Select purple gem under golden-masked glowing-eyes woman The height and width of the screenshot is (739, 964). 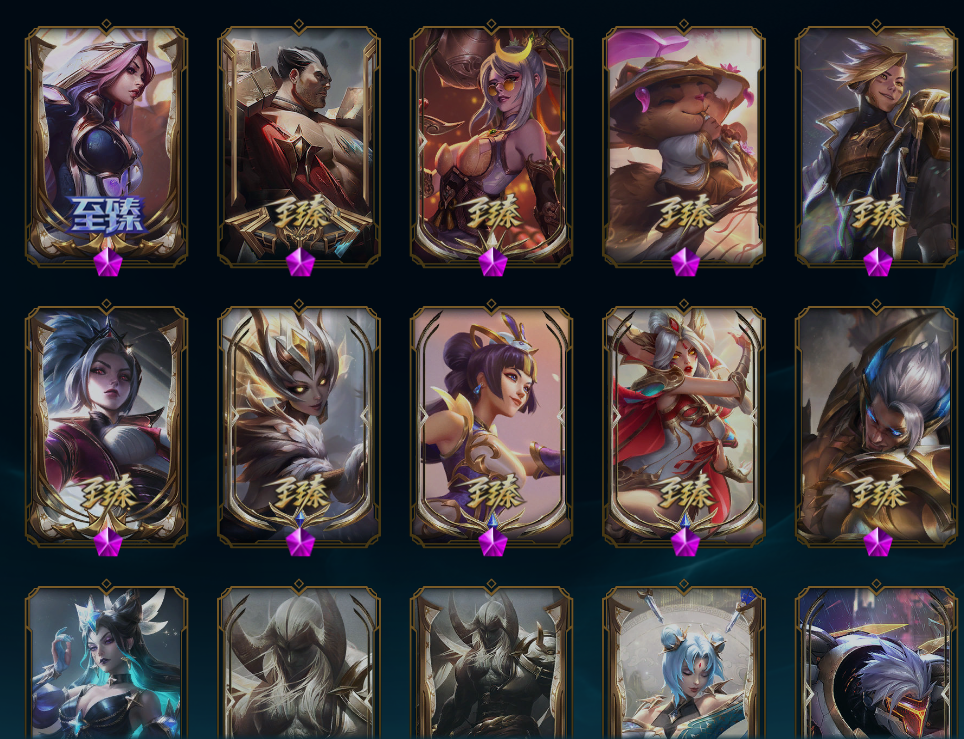(x=300, y=542)
